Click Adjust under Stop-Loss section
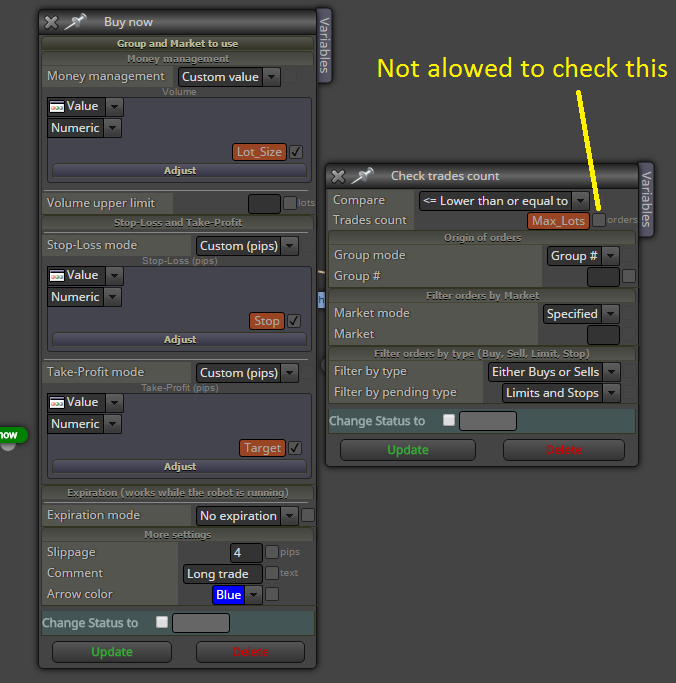676x683 pixels. [x=179, y=340]
